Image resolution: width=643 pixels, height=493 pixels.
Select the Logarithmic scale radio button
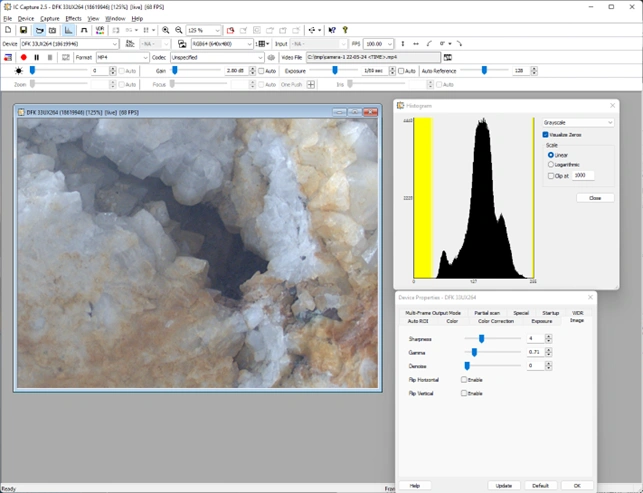point(551,164)
